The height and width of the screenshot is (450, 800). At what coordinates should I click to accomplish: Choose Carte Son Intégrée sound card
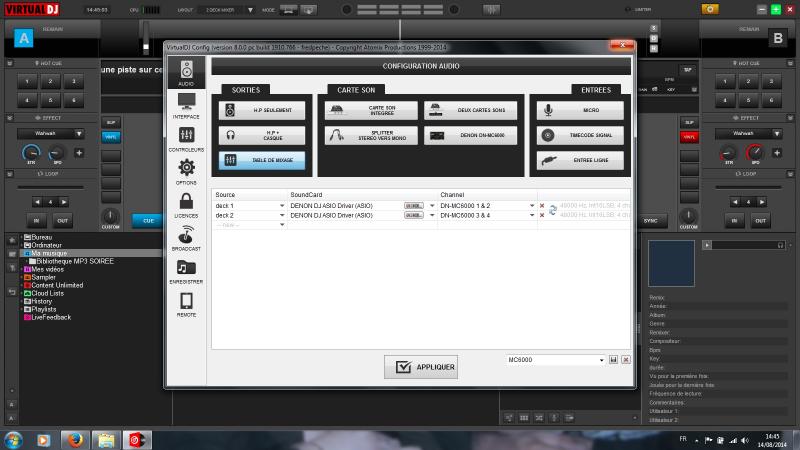371,110
